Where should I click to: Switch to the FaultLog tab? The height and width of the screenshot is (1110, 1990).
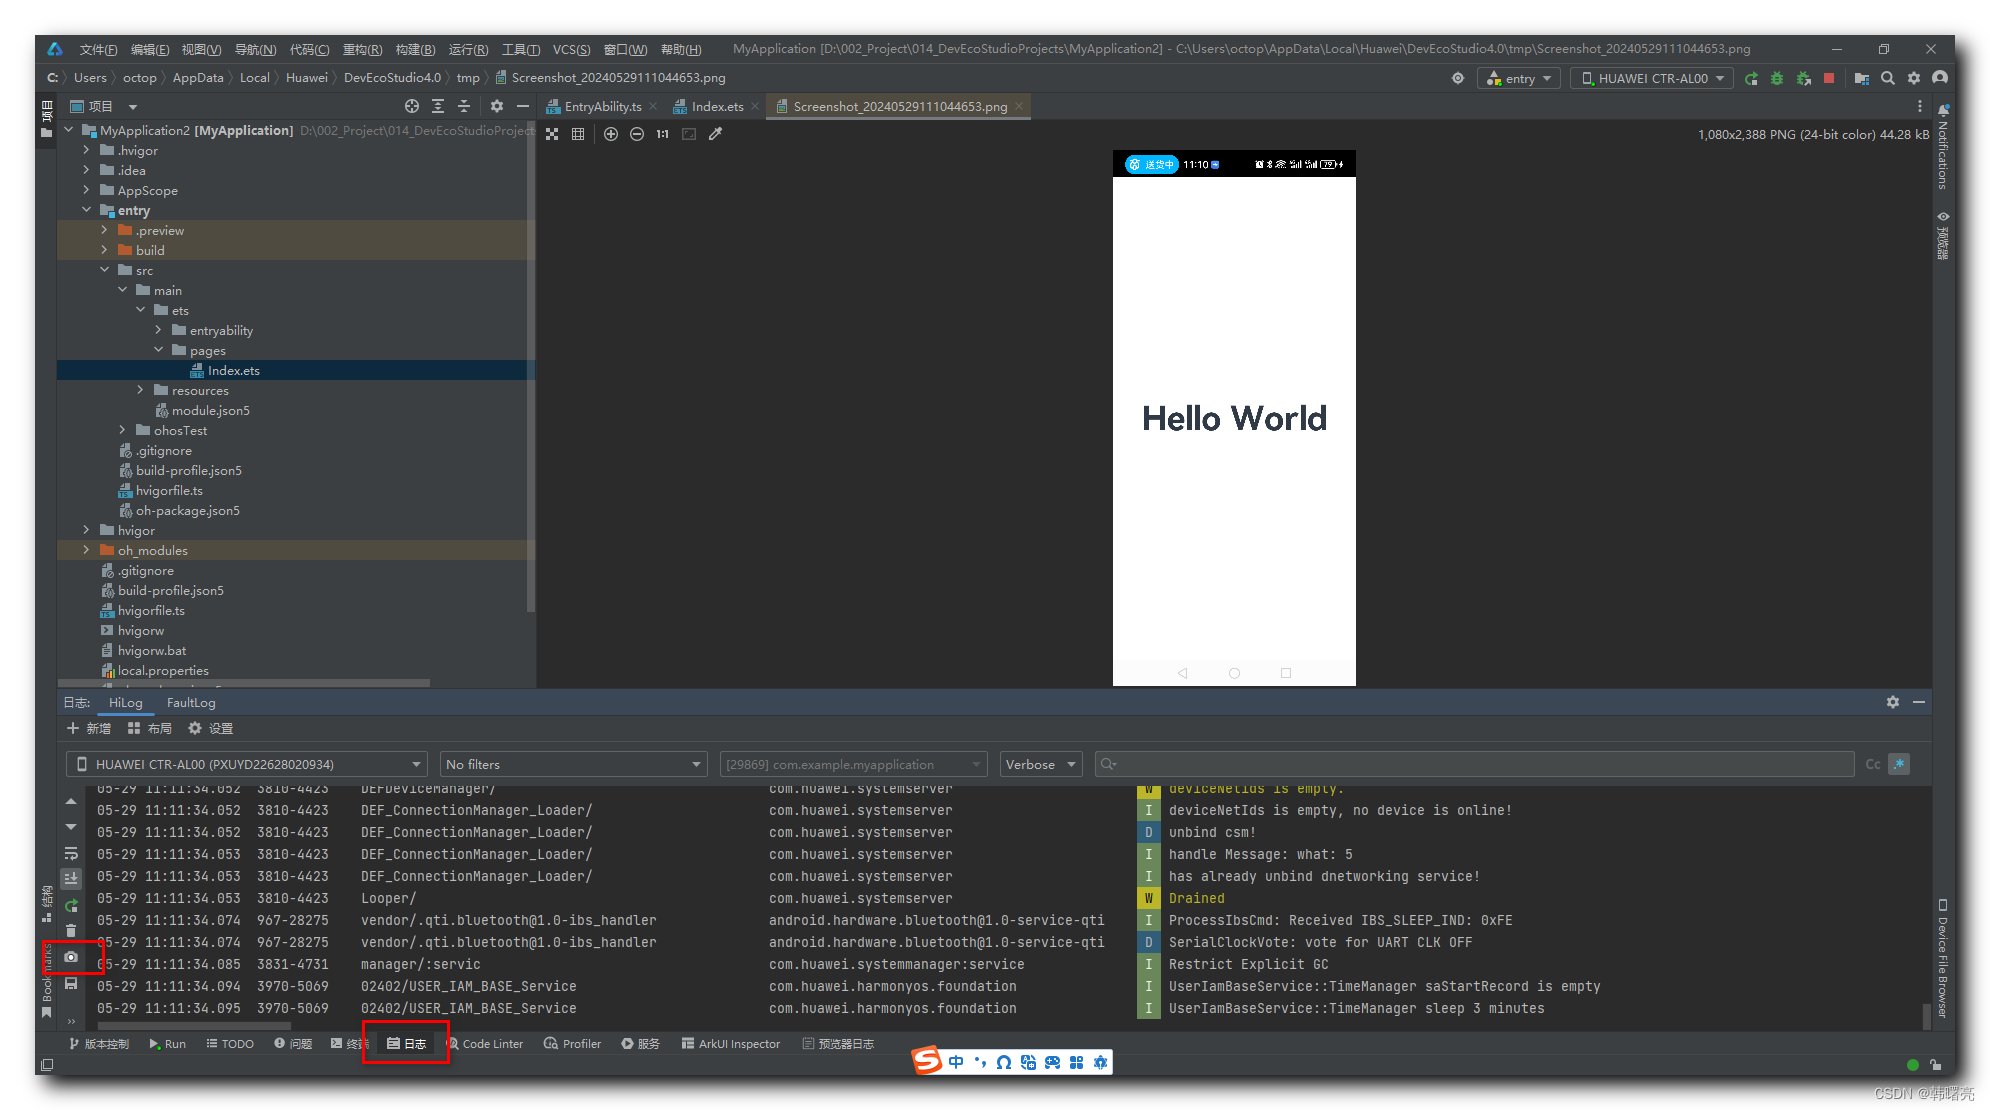[x=191, y=702]
